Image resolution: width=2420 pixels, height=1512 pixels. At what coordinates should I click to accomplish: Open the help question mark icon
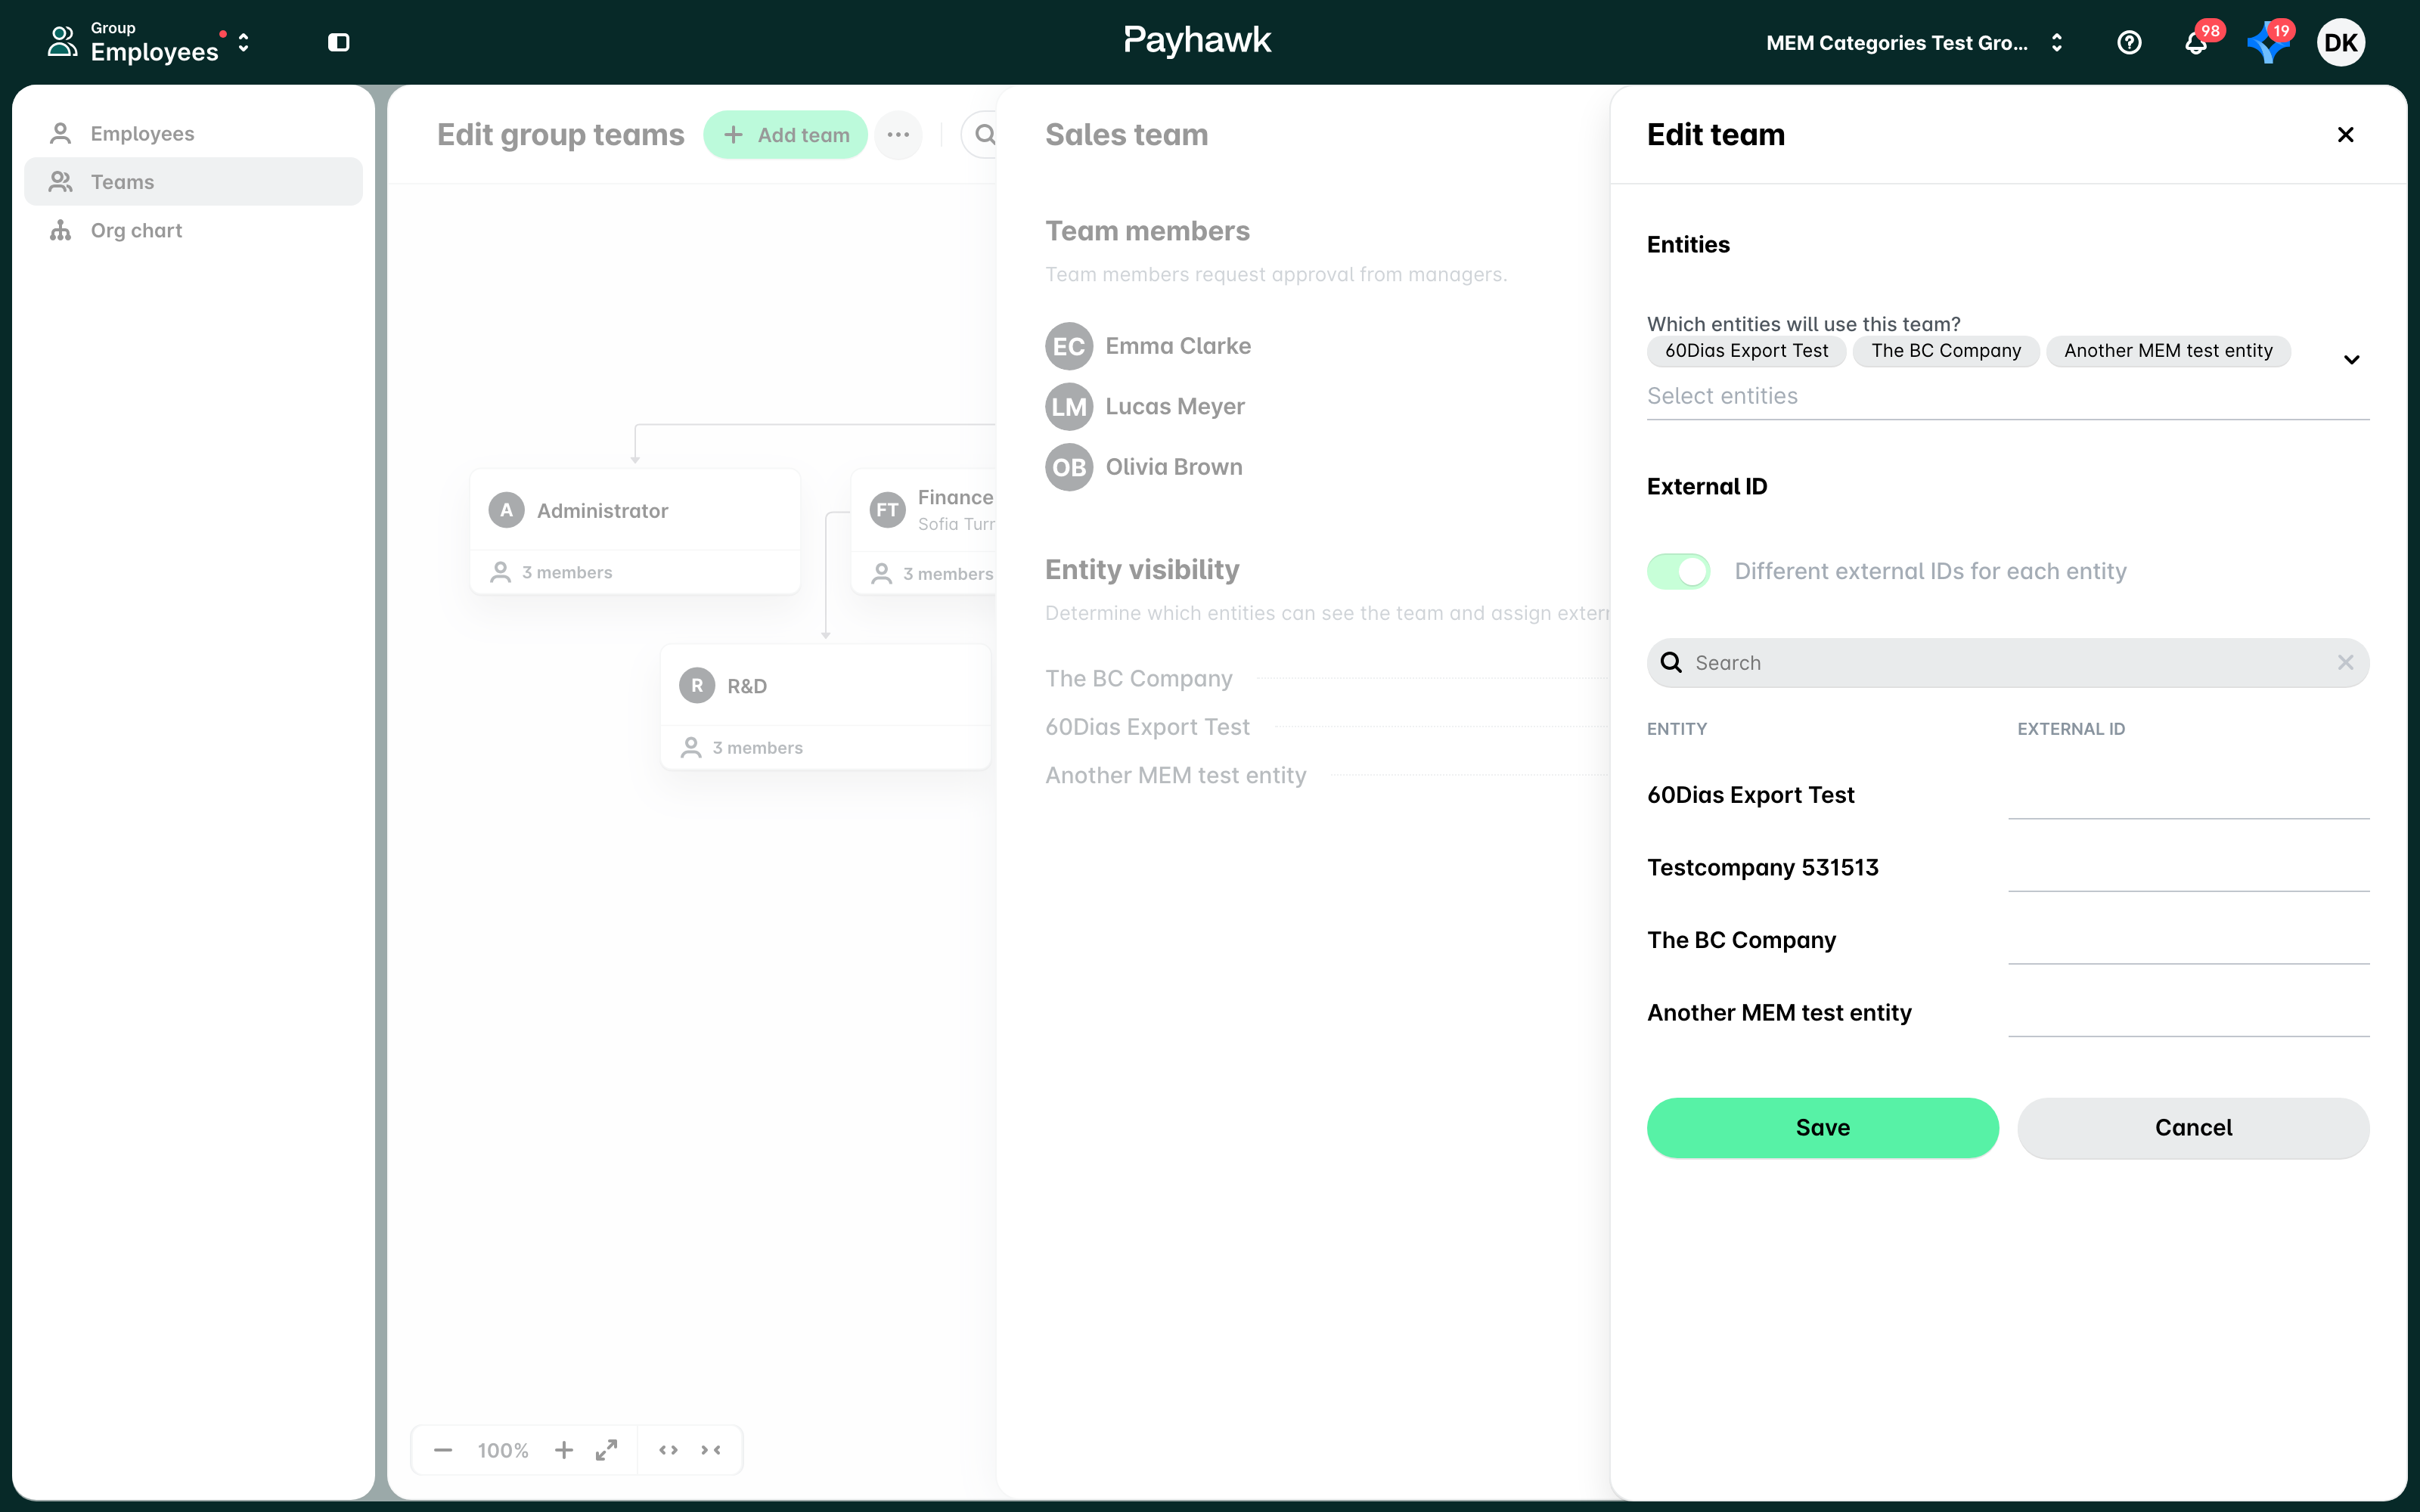2129,42
